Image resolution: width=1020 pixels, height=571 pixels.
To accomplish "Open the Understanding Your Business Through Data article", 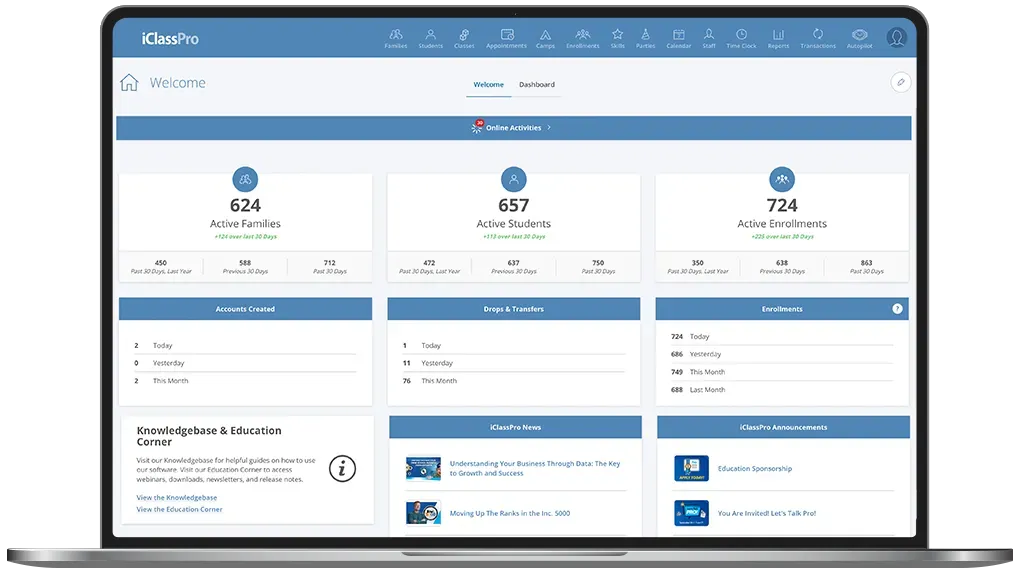I will [x=535, y=468].
